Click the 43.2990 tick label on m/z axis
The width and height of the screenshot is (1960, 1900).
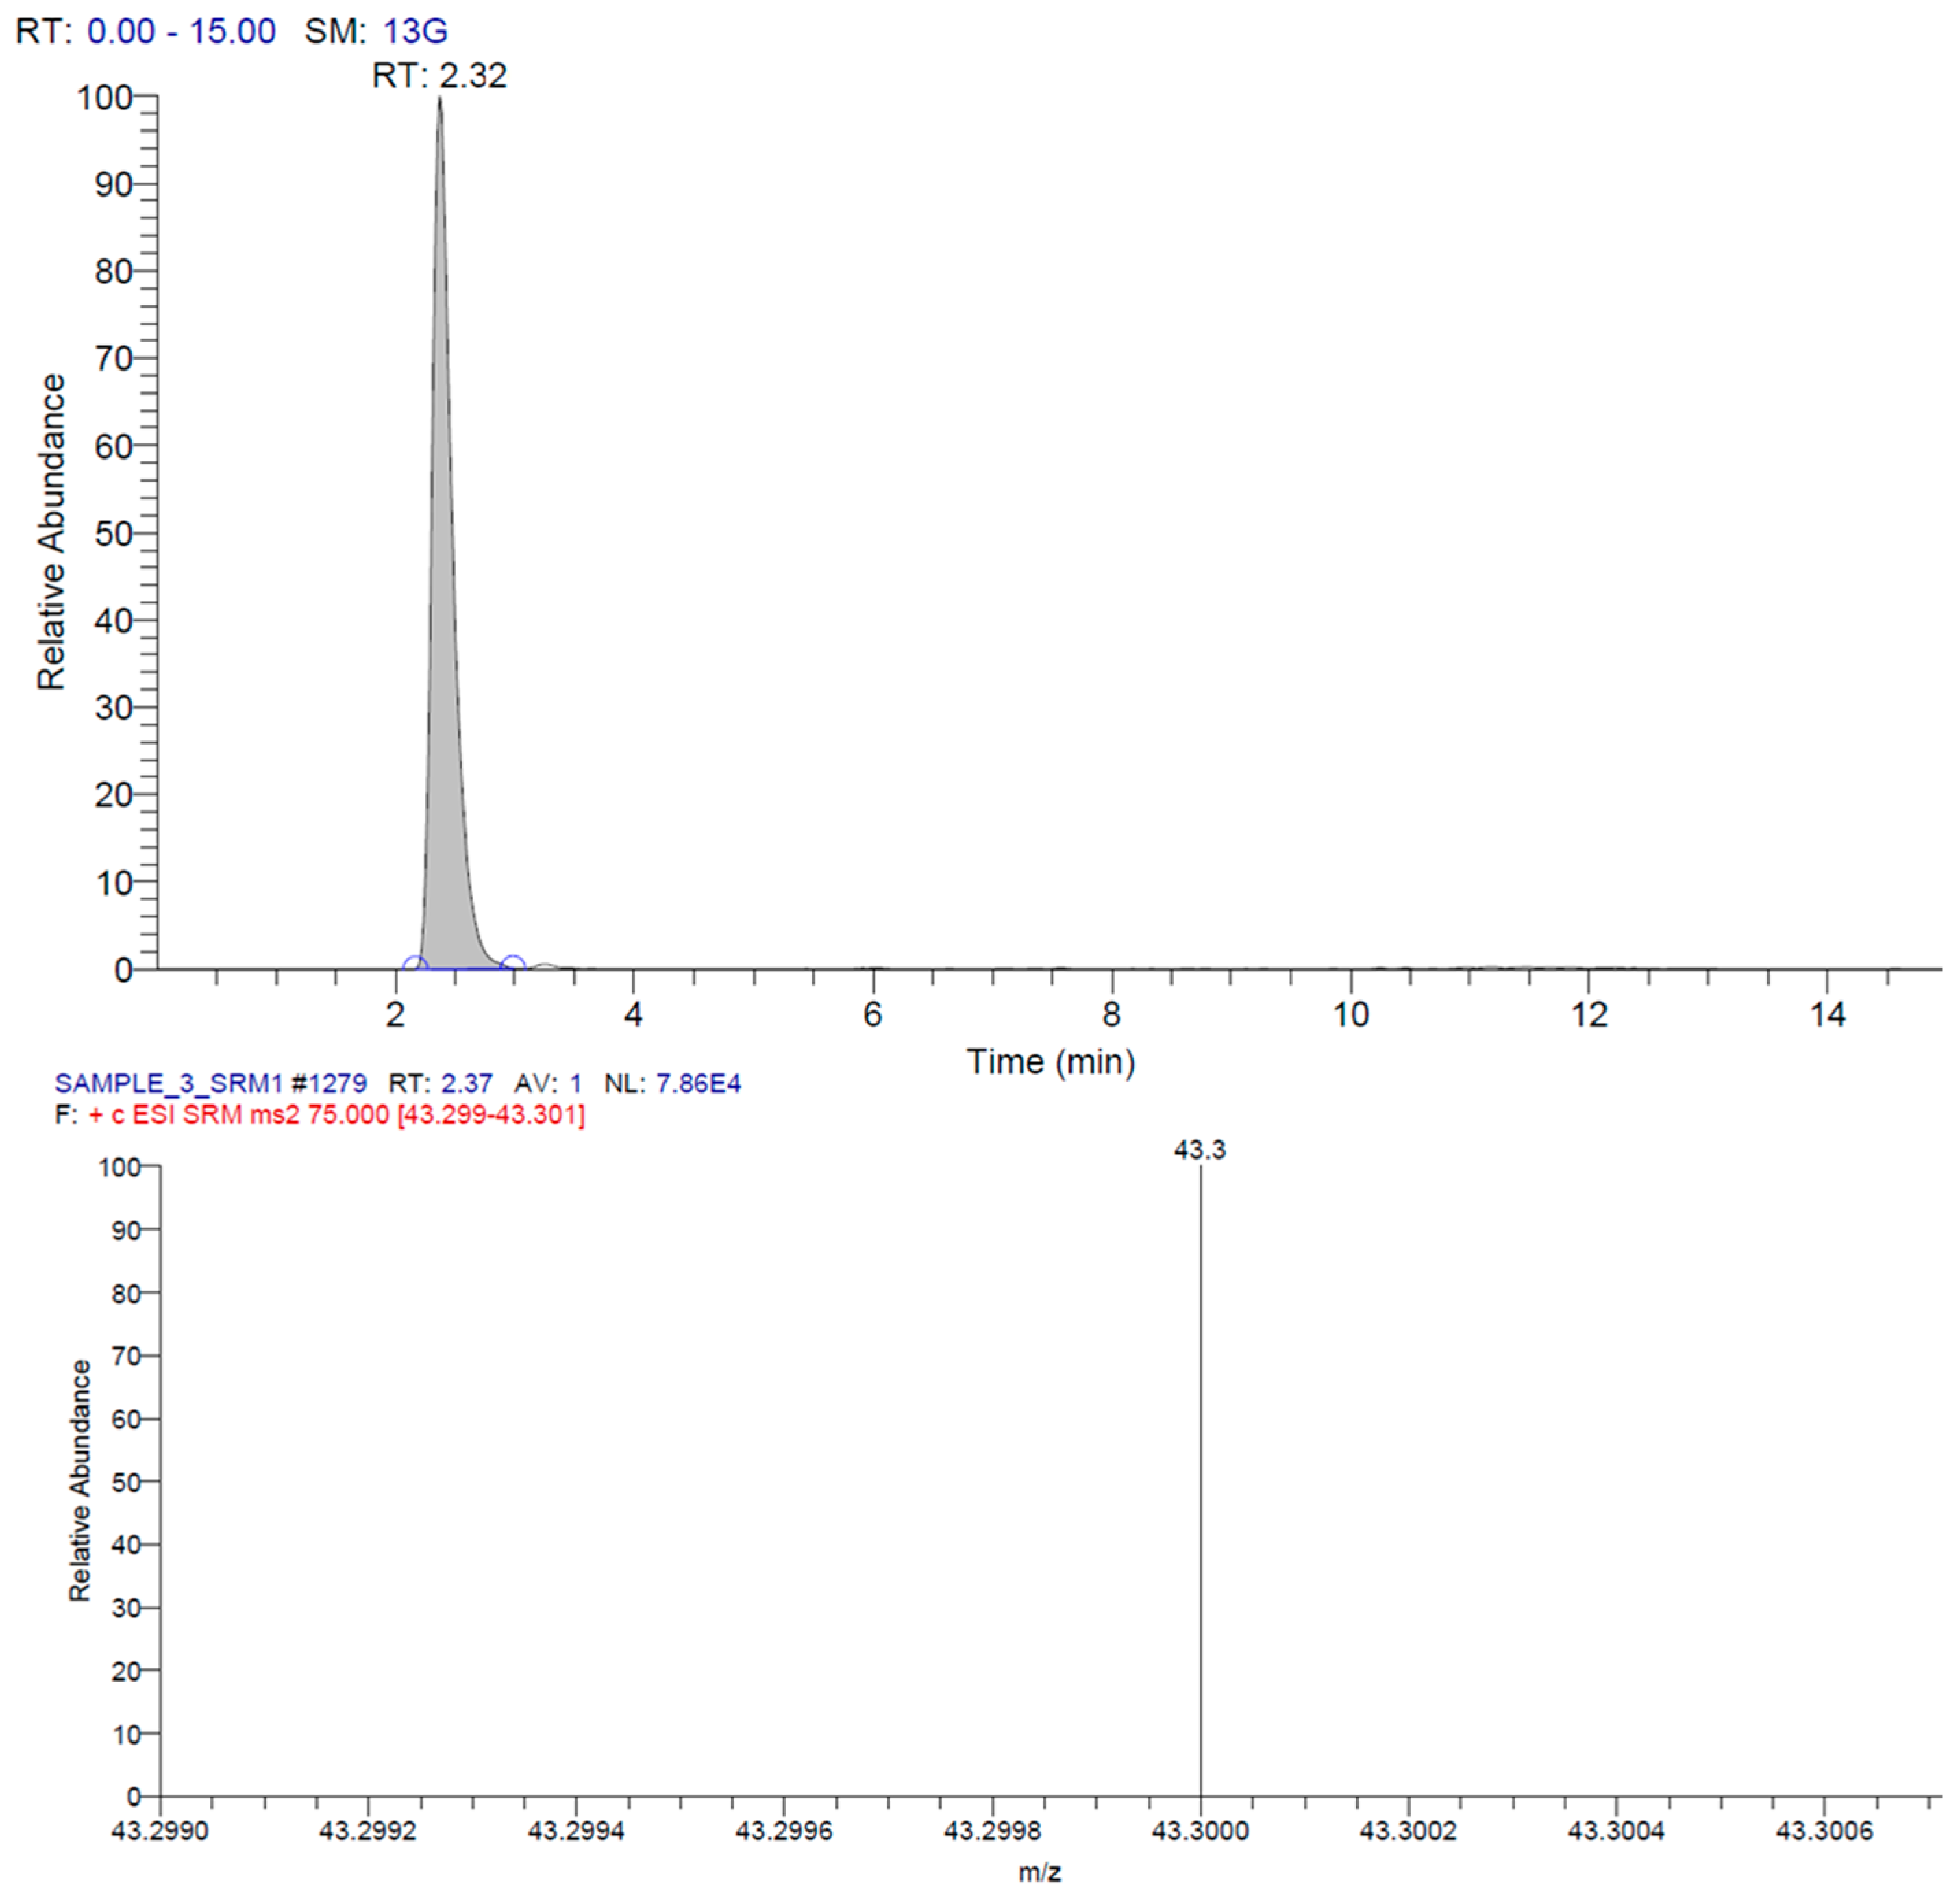(x=160, y=1830)
